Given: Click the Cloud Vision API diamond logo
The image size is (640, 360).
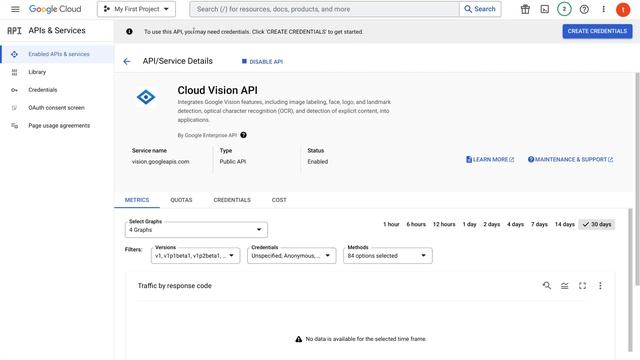Looking at the screenshot, I should click(x=146, y=97).
